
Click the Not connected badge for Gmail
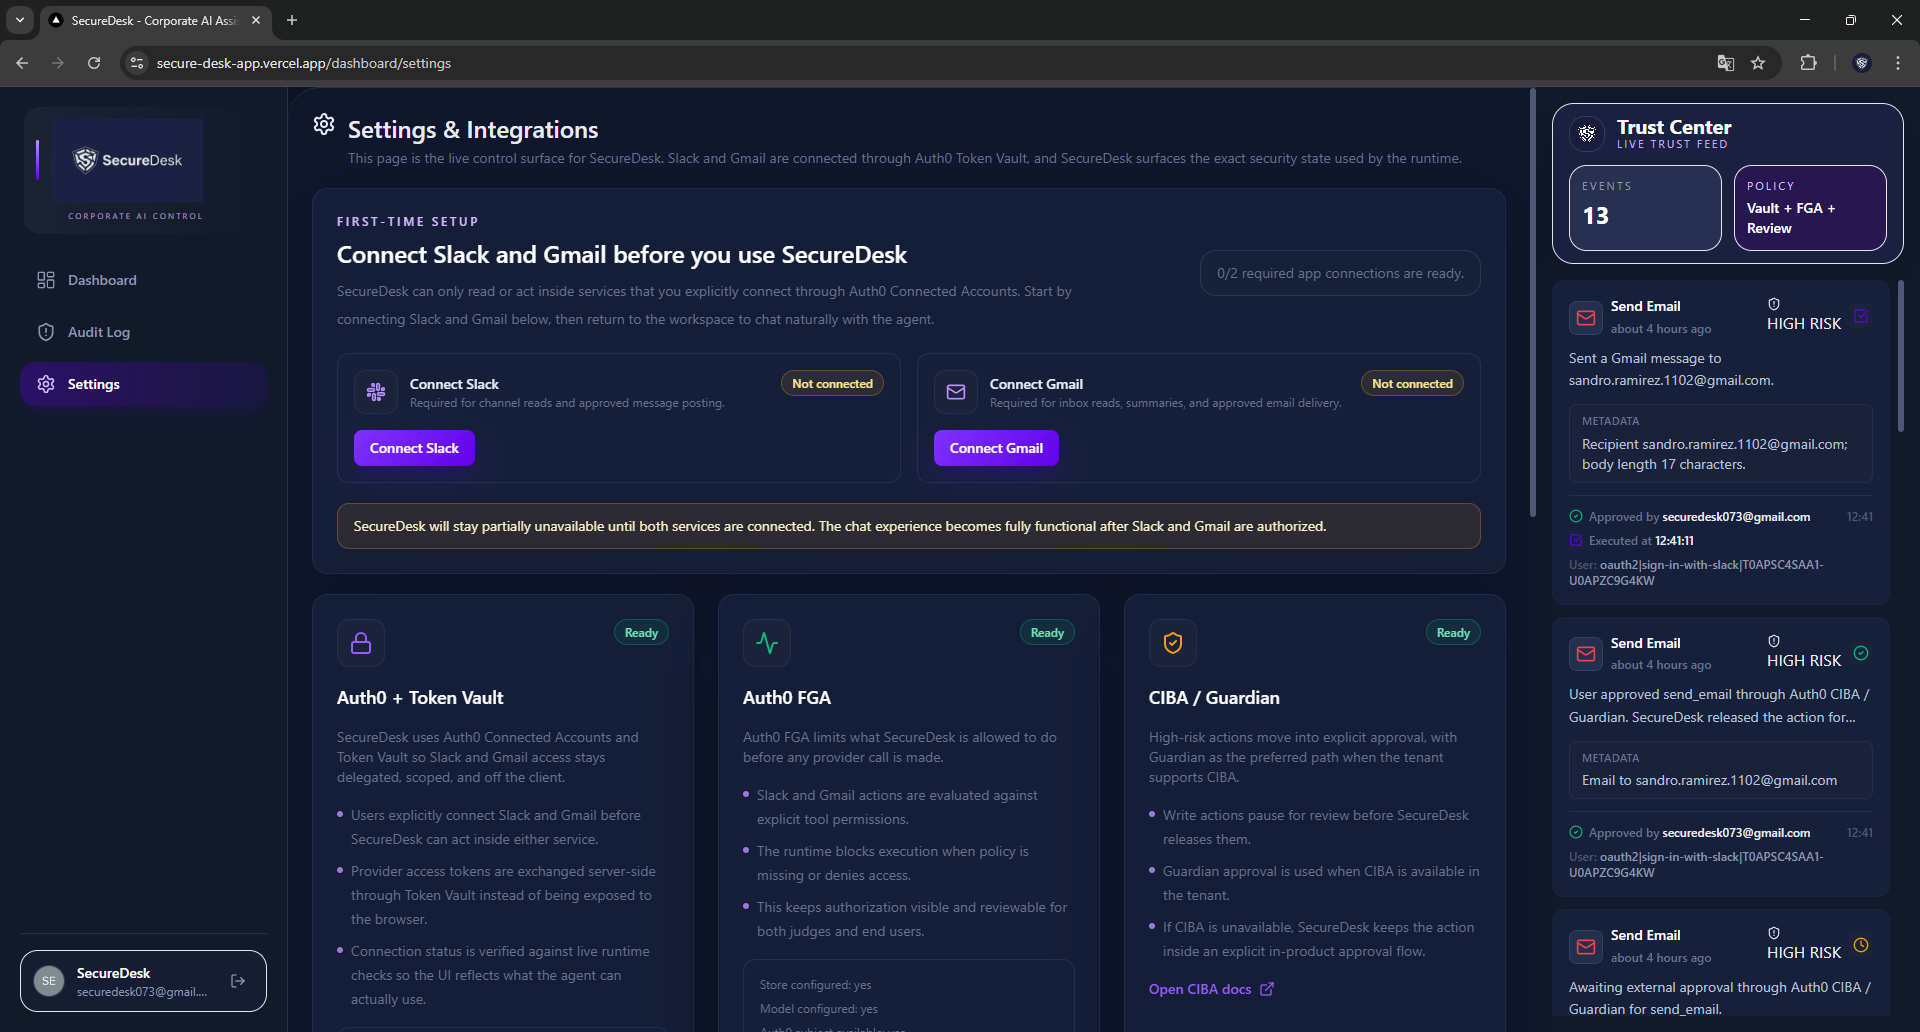pos(1412,384)
